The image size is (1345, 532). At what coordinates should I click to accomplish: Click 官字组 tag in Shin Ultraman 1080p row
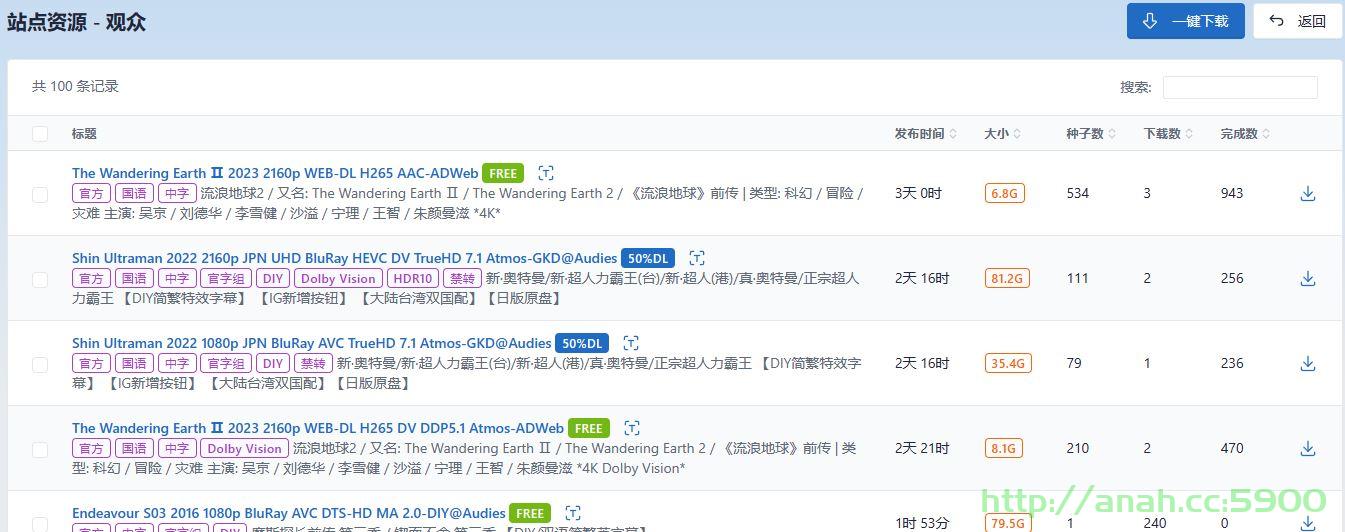tap(225, 364)
